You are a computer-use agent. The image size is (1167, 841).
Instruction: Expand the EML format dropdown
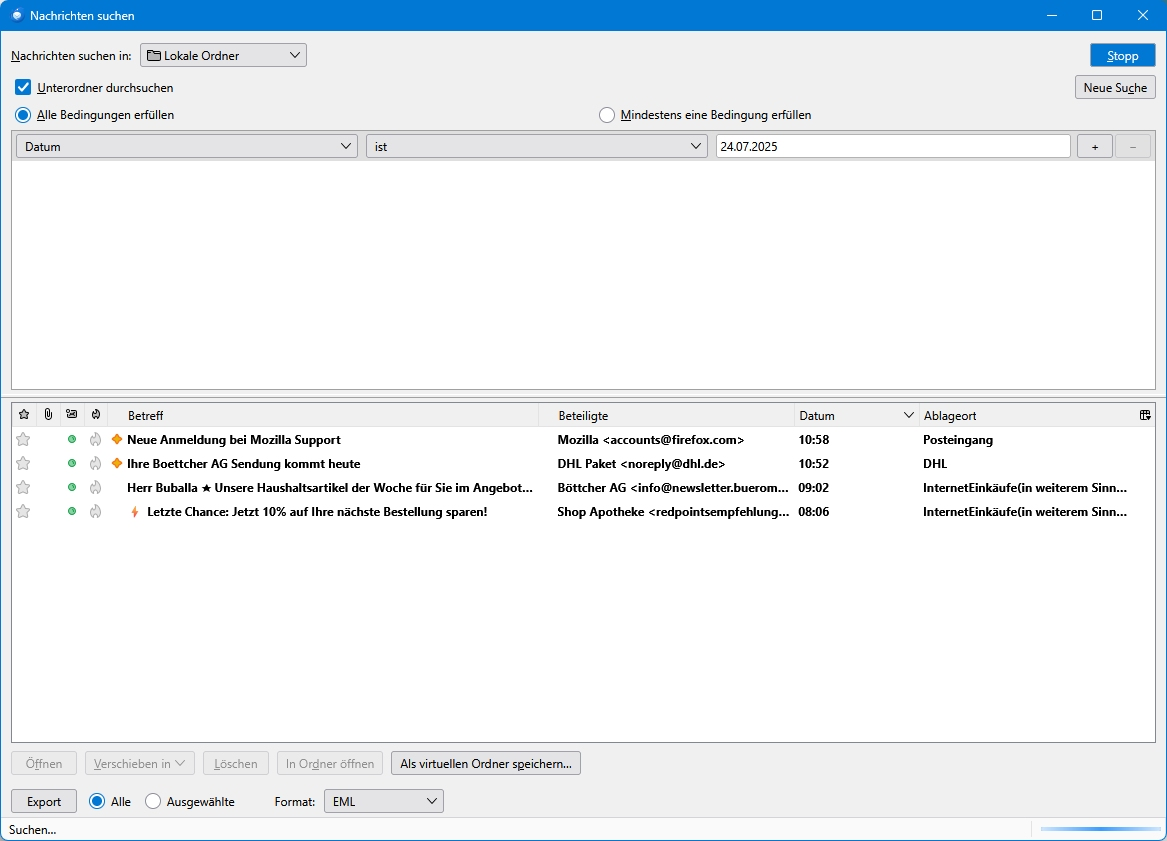384,801
